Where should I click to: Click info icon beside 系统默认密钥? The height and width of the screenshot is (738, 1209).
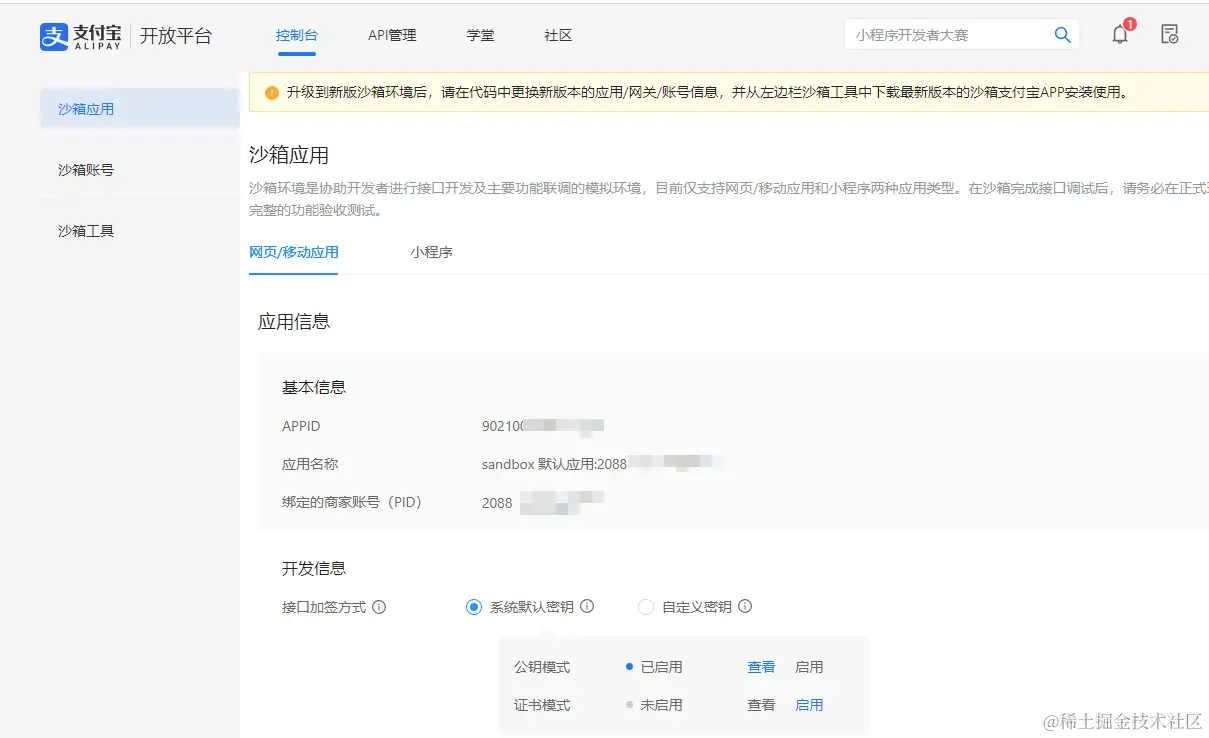587,607
